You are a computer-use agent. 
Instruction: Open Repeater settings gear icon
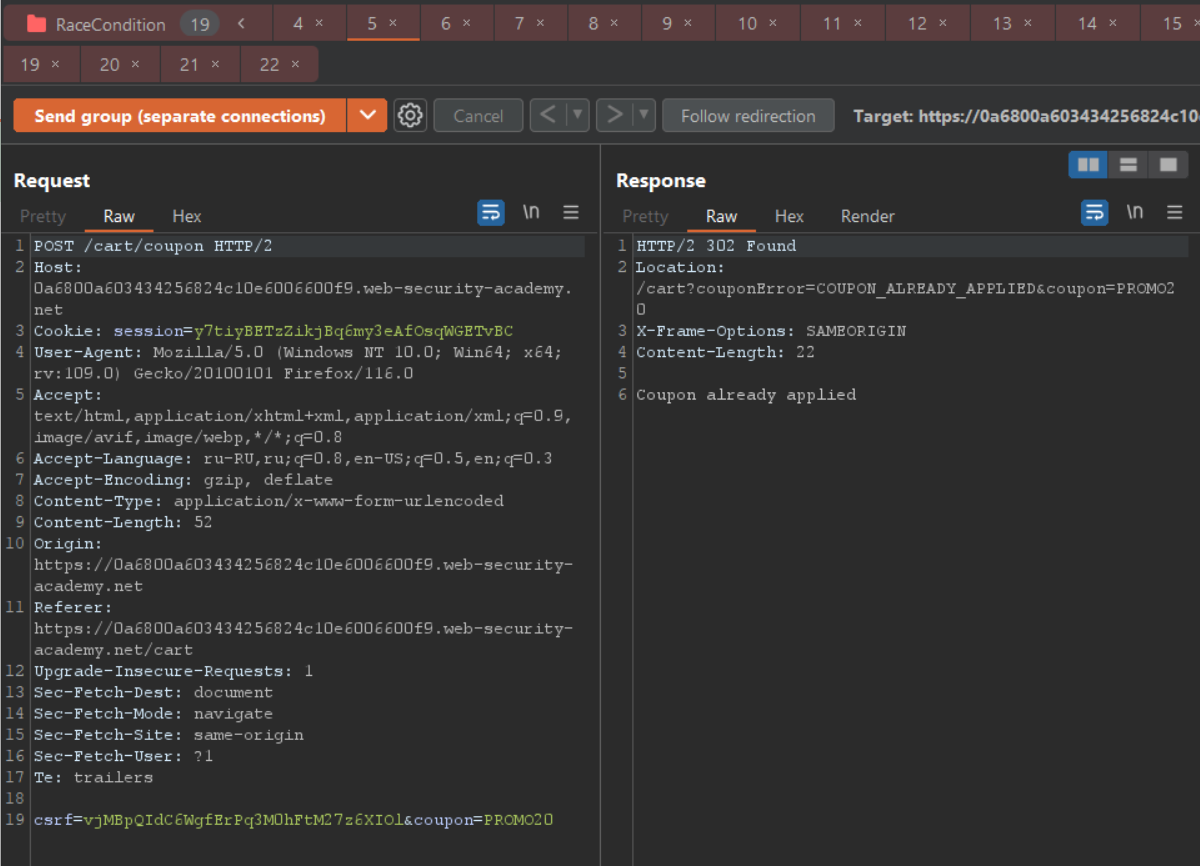[410, 116]
